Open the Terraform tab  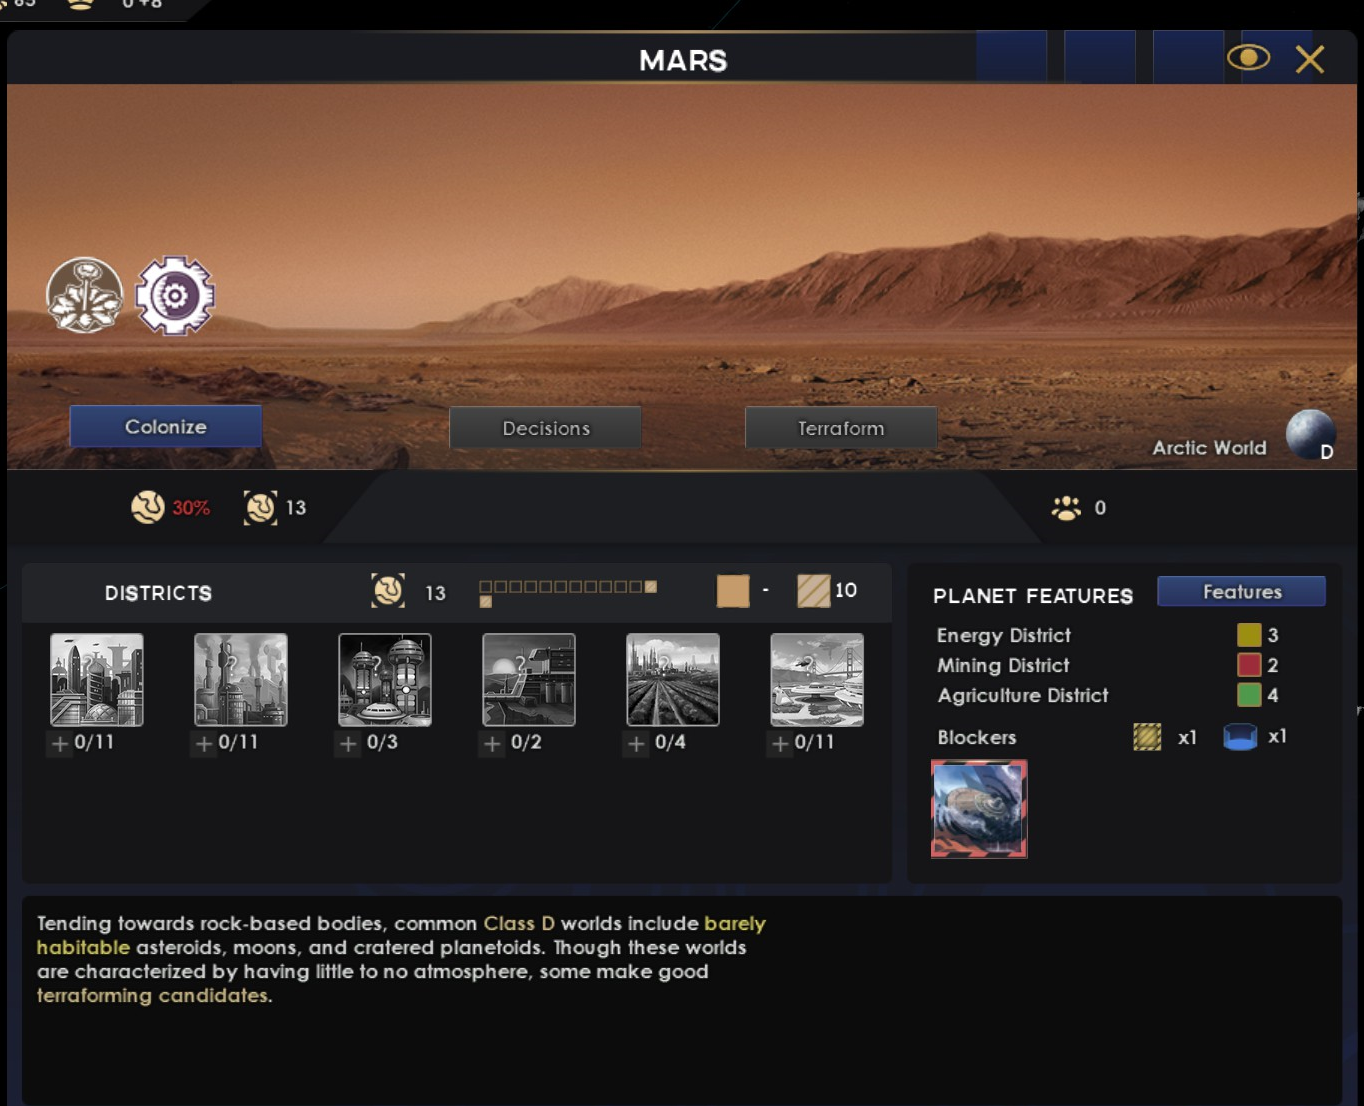click(841, 428)
